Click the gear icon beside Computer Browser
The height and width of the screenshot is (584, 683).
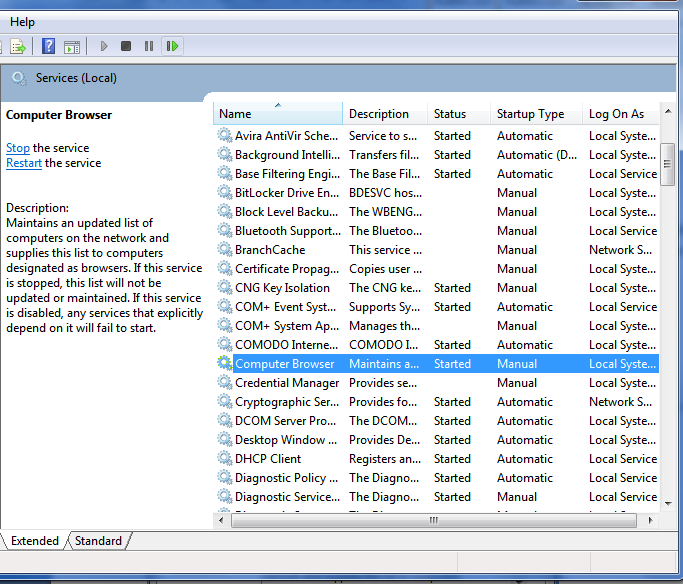click(x=225, y=364)
